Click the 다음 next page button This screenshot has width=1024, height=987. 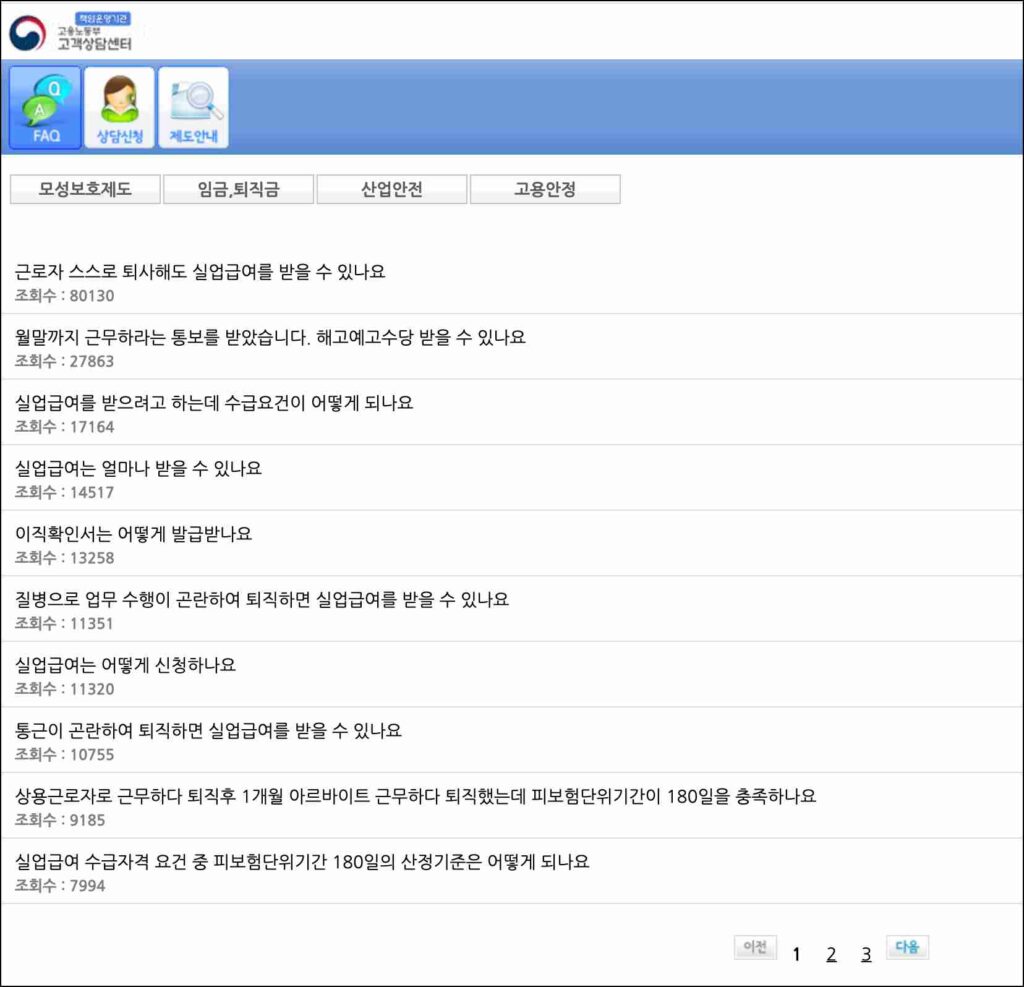coord(907,947)
